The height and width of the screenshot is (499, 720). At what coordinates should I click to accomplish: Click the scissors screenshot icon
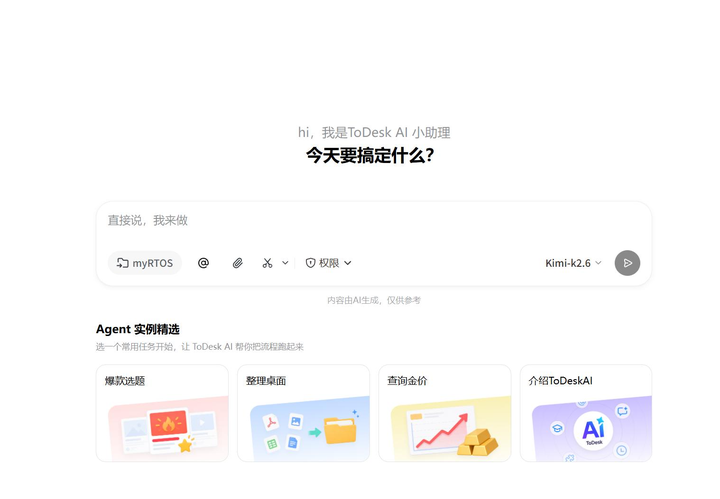point(267,263)
